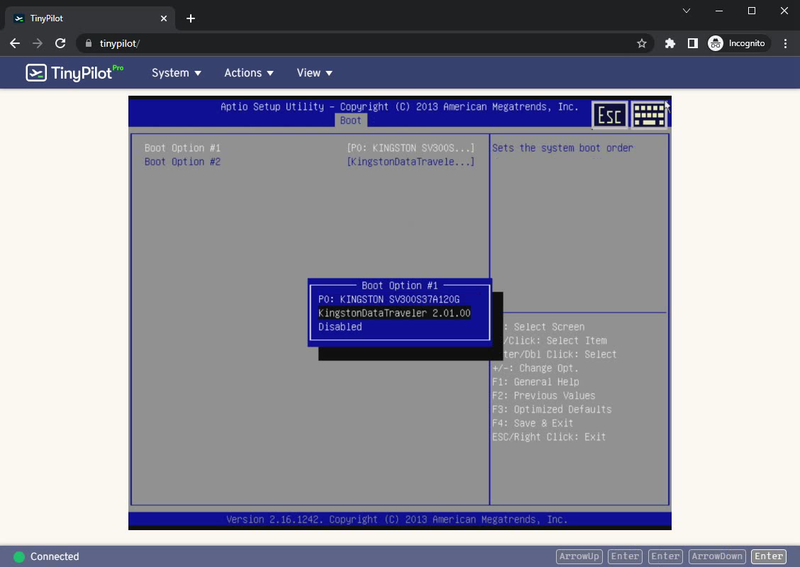Click the green Connected status indicator

pyautogui.click(x=19, y=557)
